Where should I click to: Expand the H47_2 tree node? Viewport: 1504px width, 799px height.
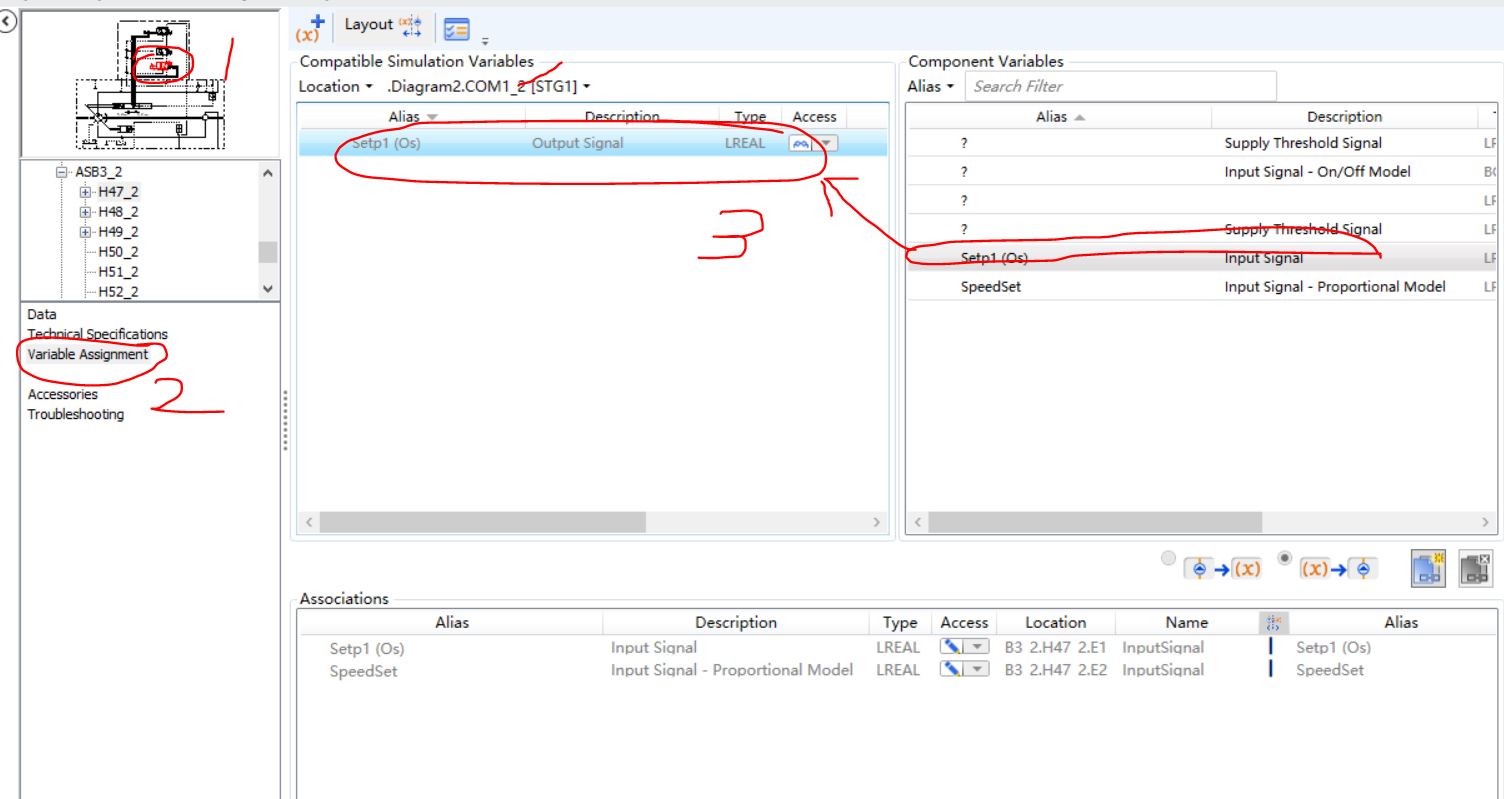pyautogui.click(x=85, y=191)
